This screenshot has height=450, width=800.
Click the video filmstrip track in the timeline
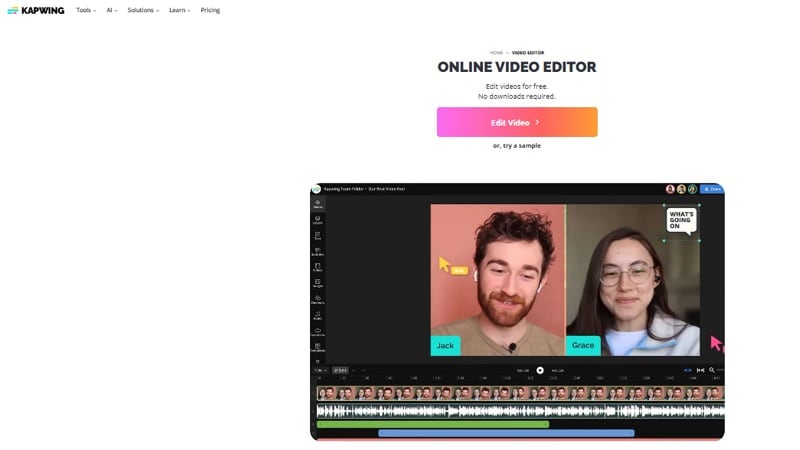coord(520,393)
